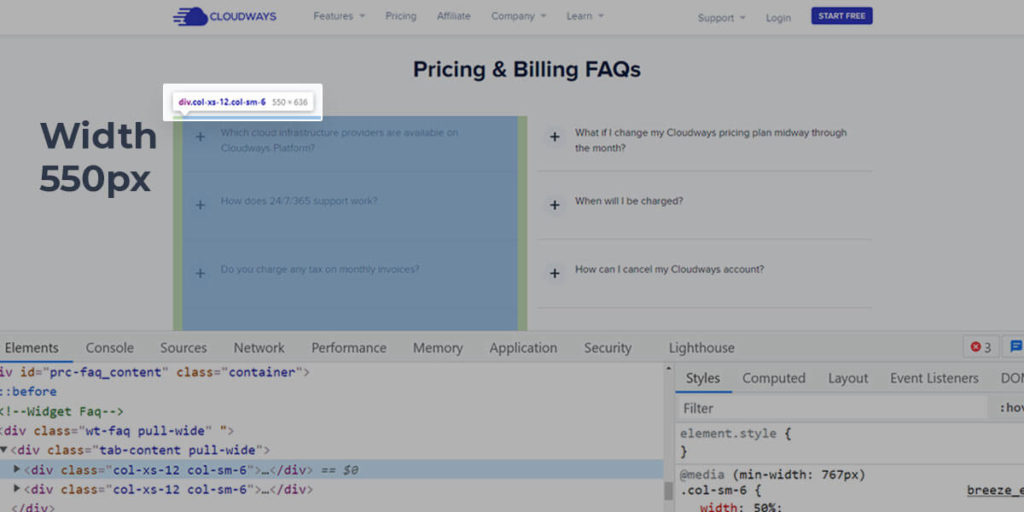
Task: Open the Lighthouse tab
Action: tap(701, 348)
